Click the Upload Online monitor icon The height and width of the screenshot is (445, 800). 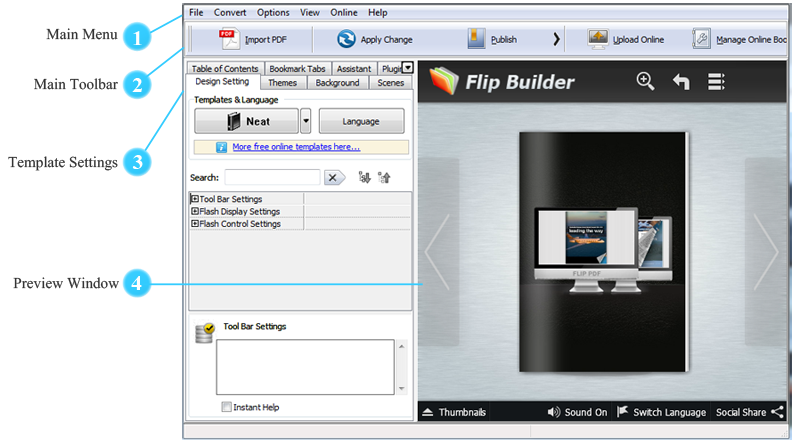(x=597, y=39)
